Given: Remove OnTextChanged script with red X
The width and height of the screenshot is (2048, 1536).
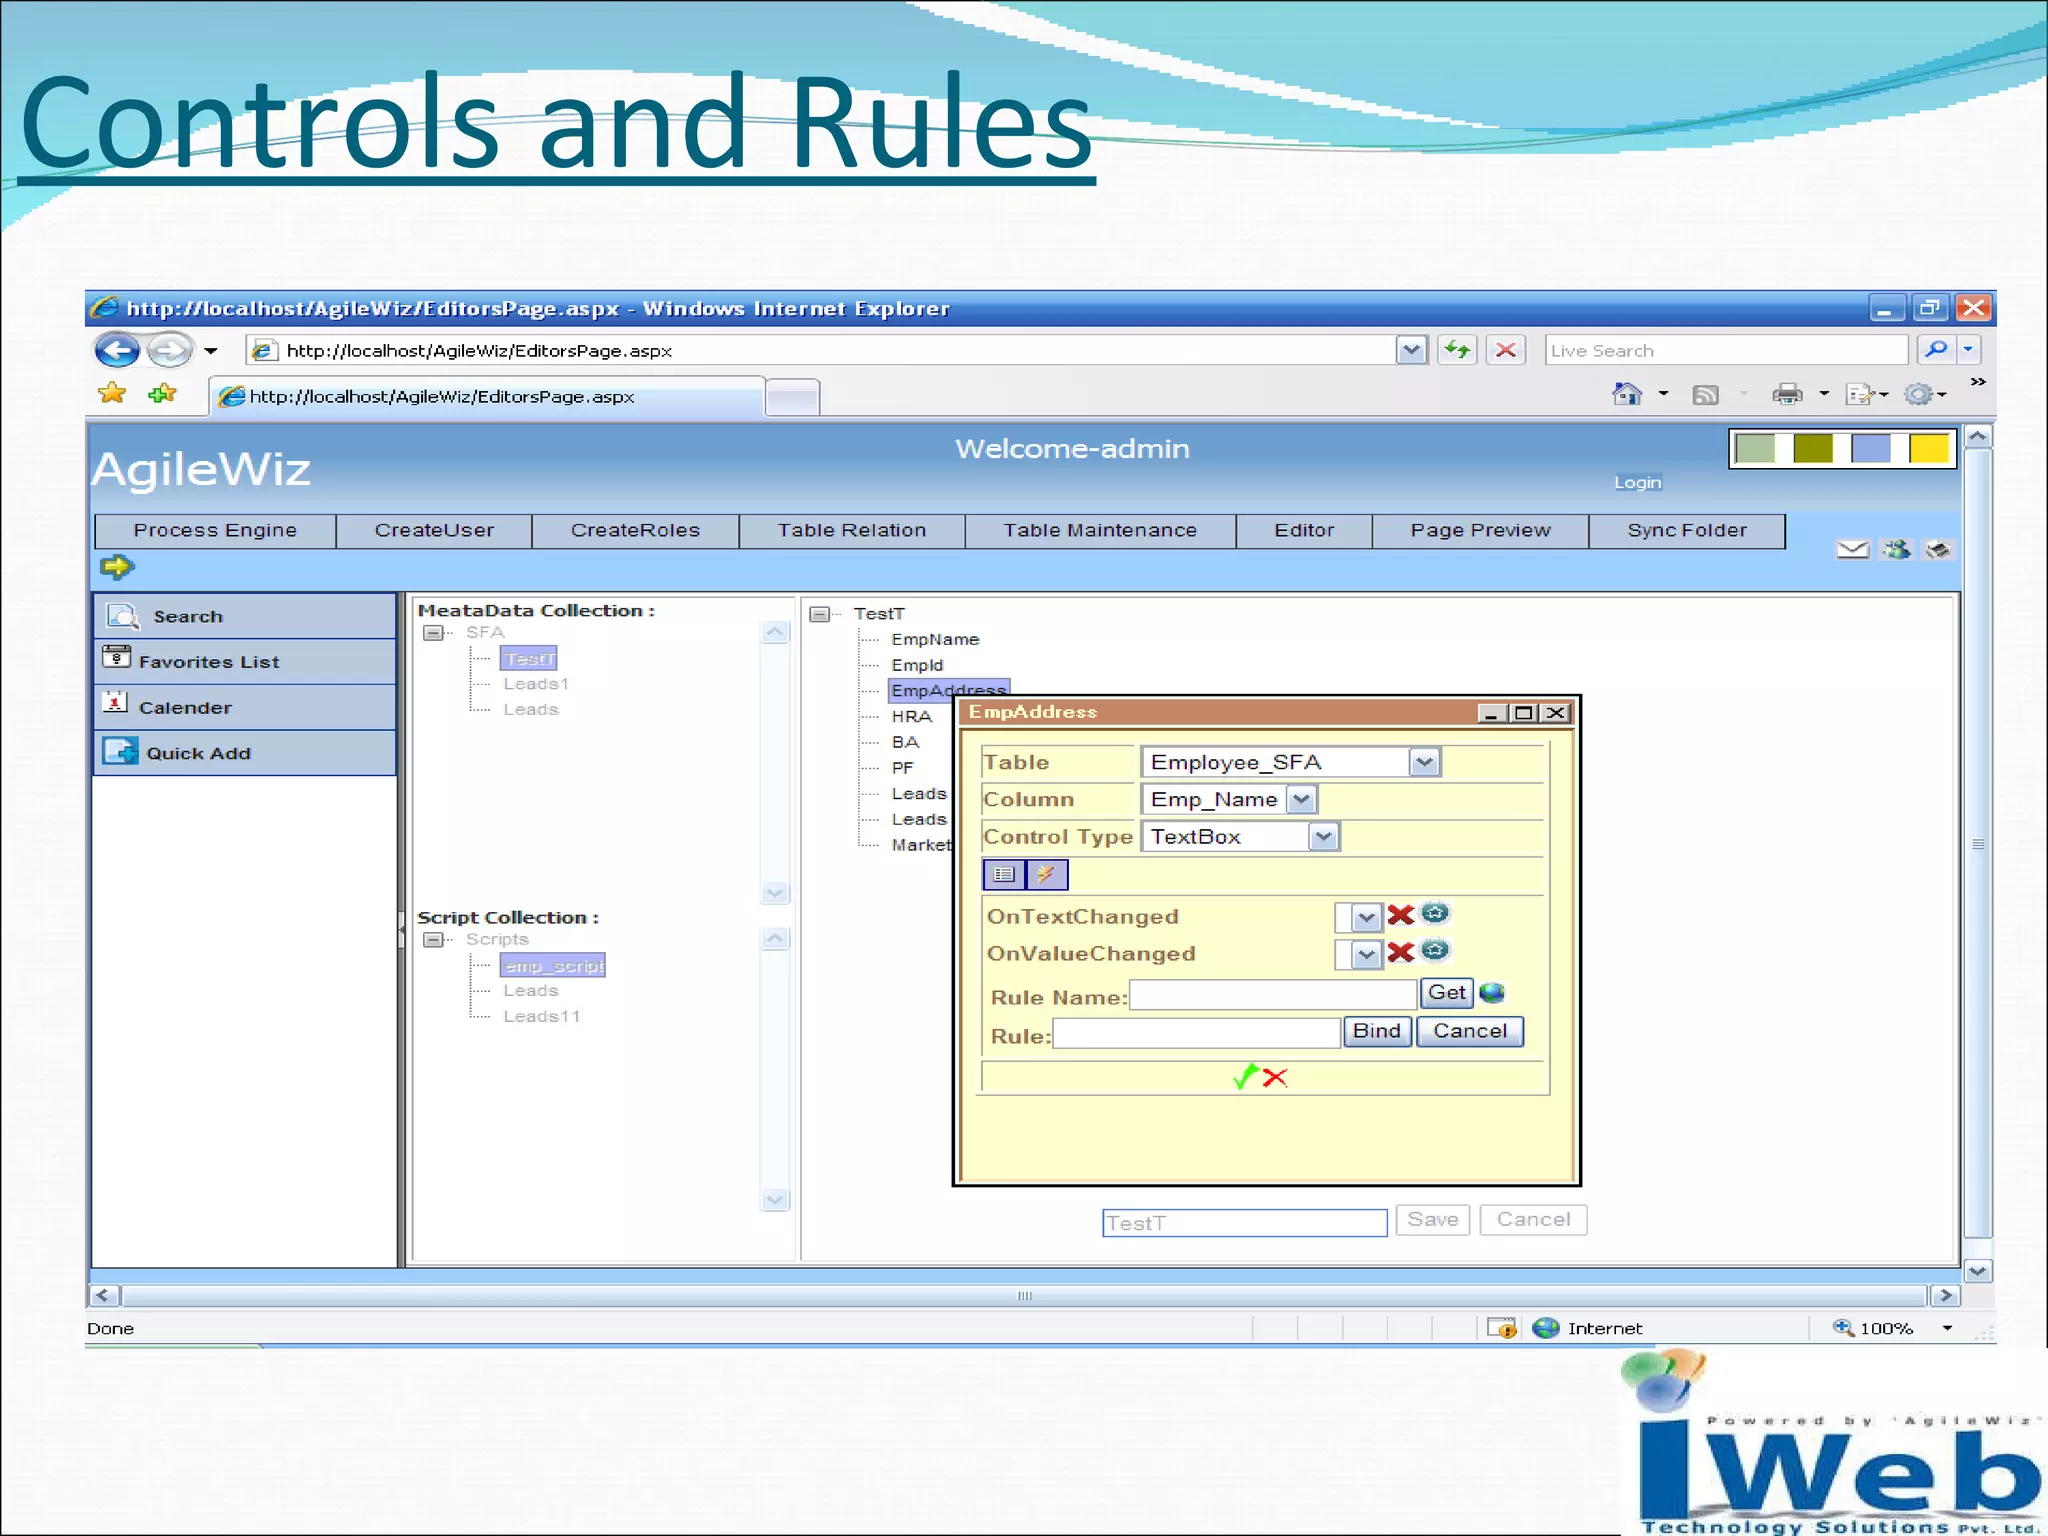Looking at the screenshot, I should pos(1400,915).
